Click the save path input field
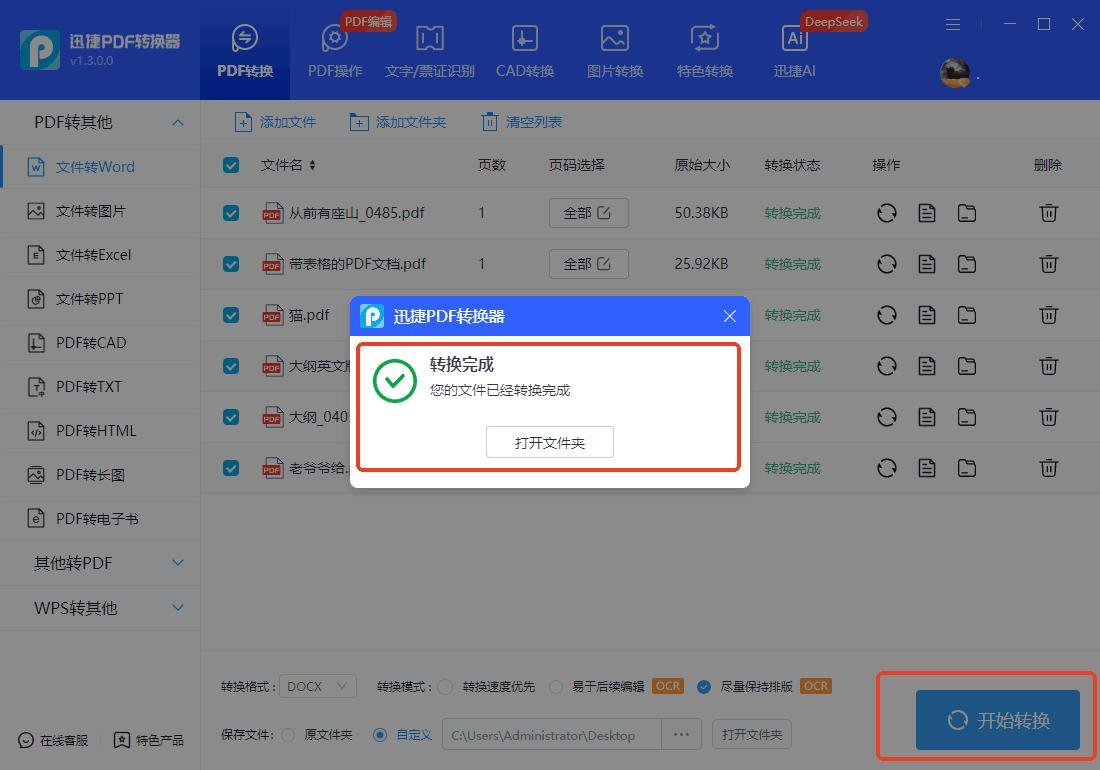The height and width of the screenshot is (770, 1100). tap(550, 735)
